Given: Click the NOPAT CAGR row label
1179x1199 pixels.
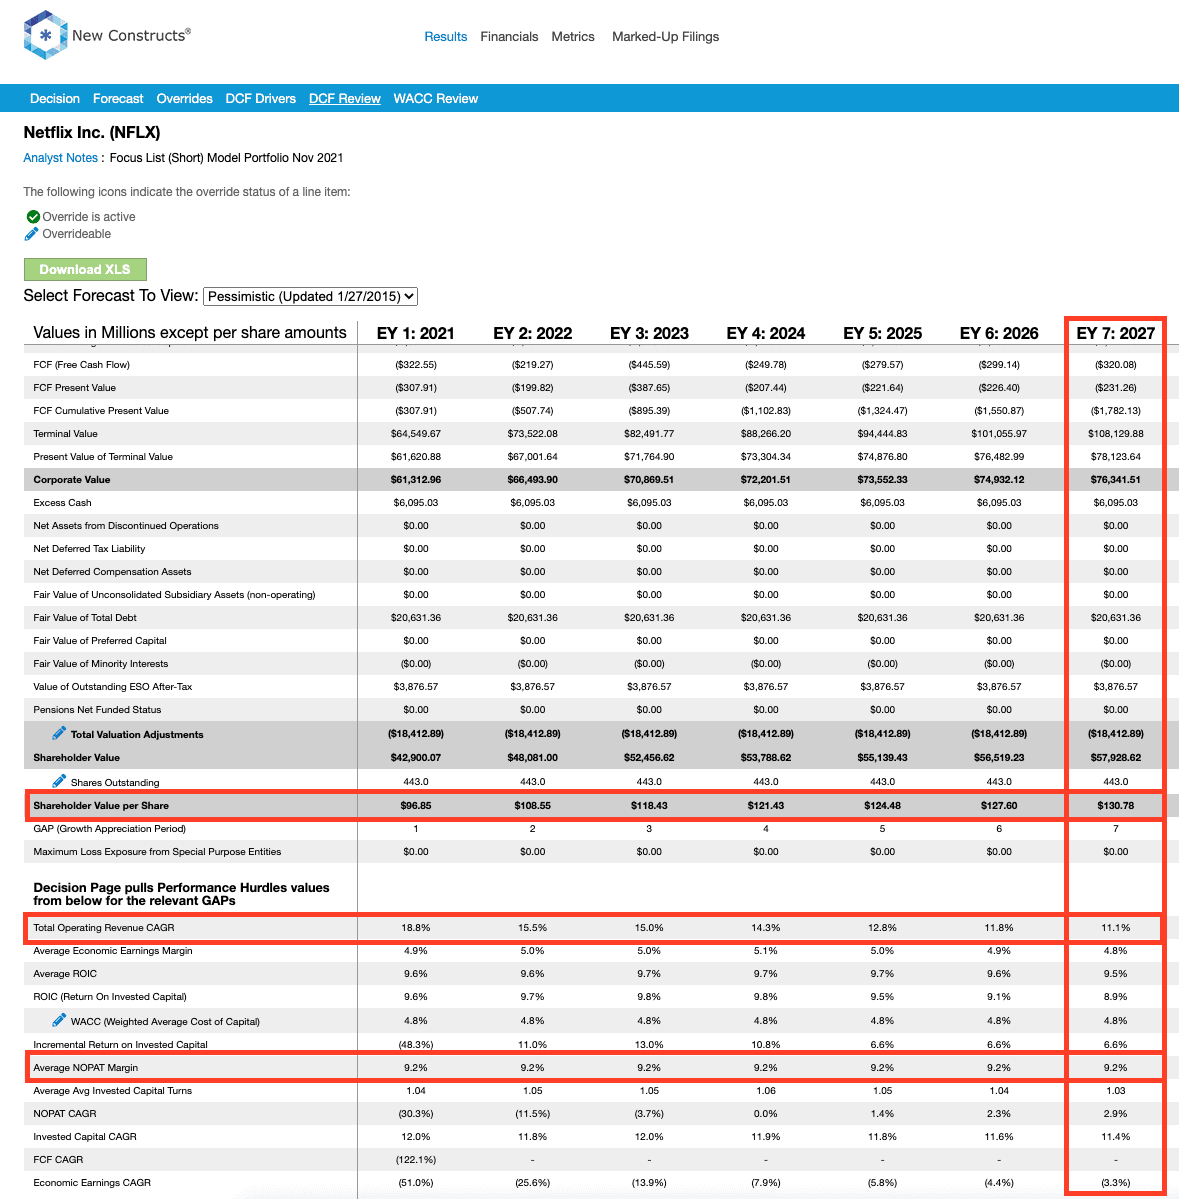Looking at the screenshot, I should (x=64, y=1113).
